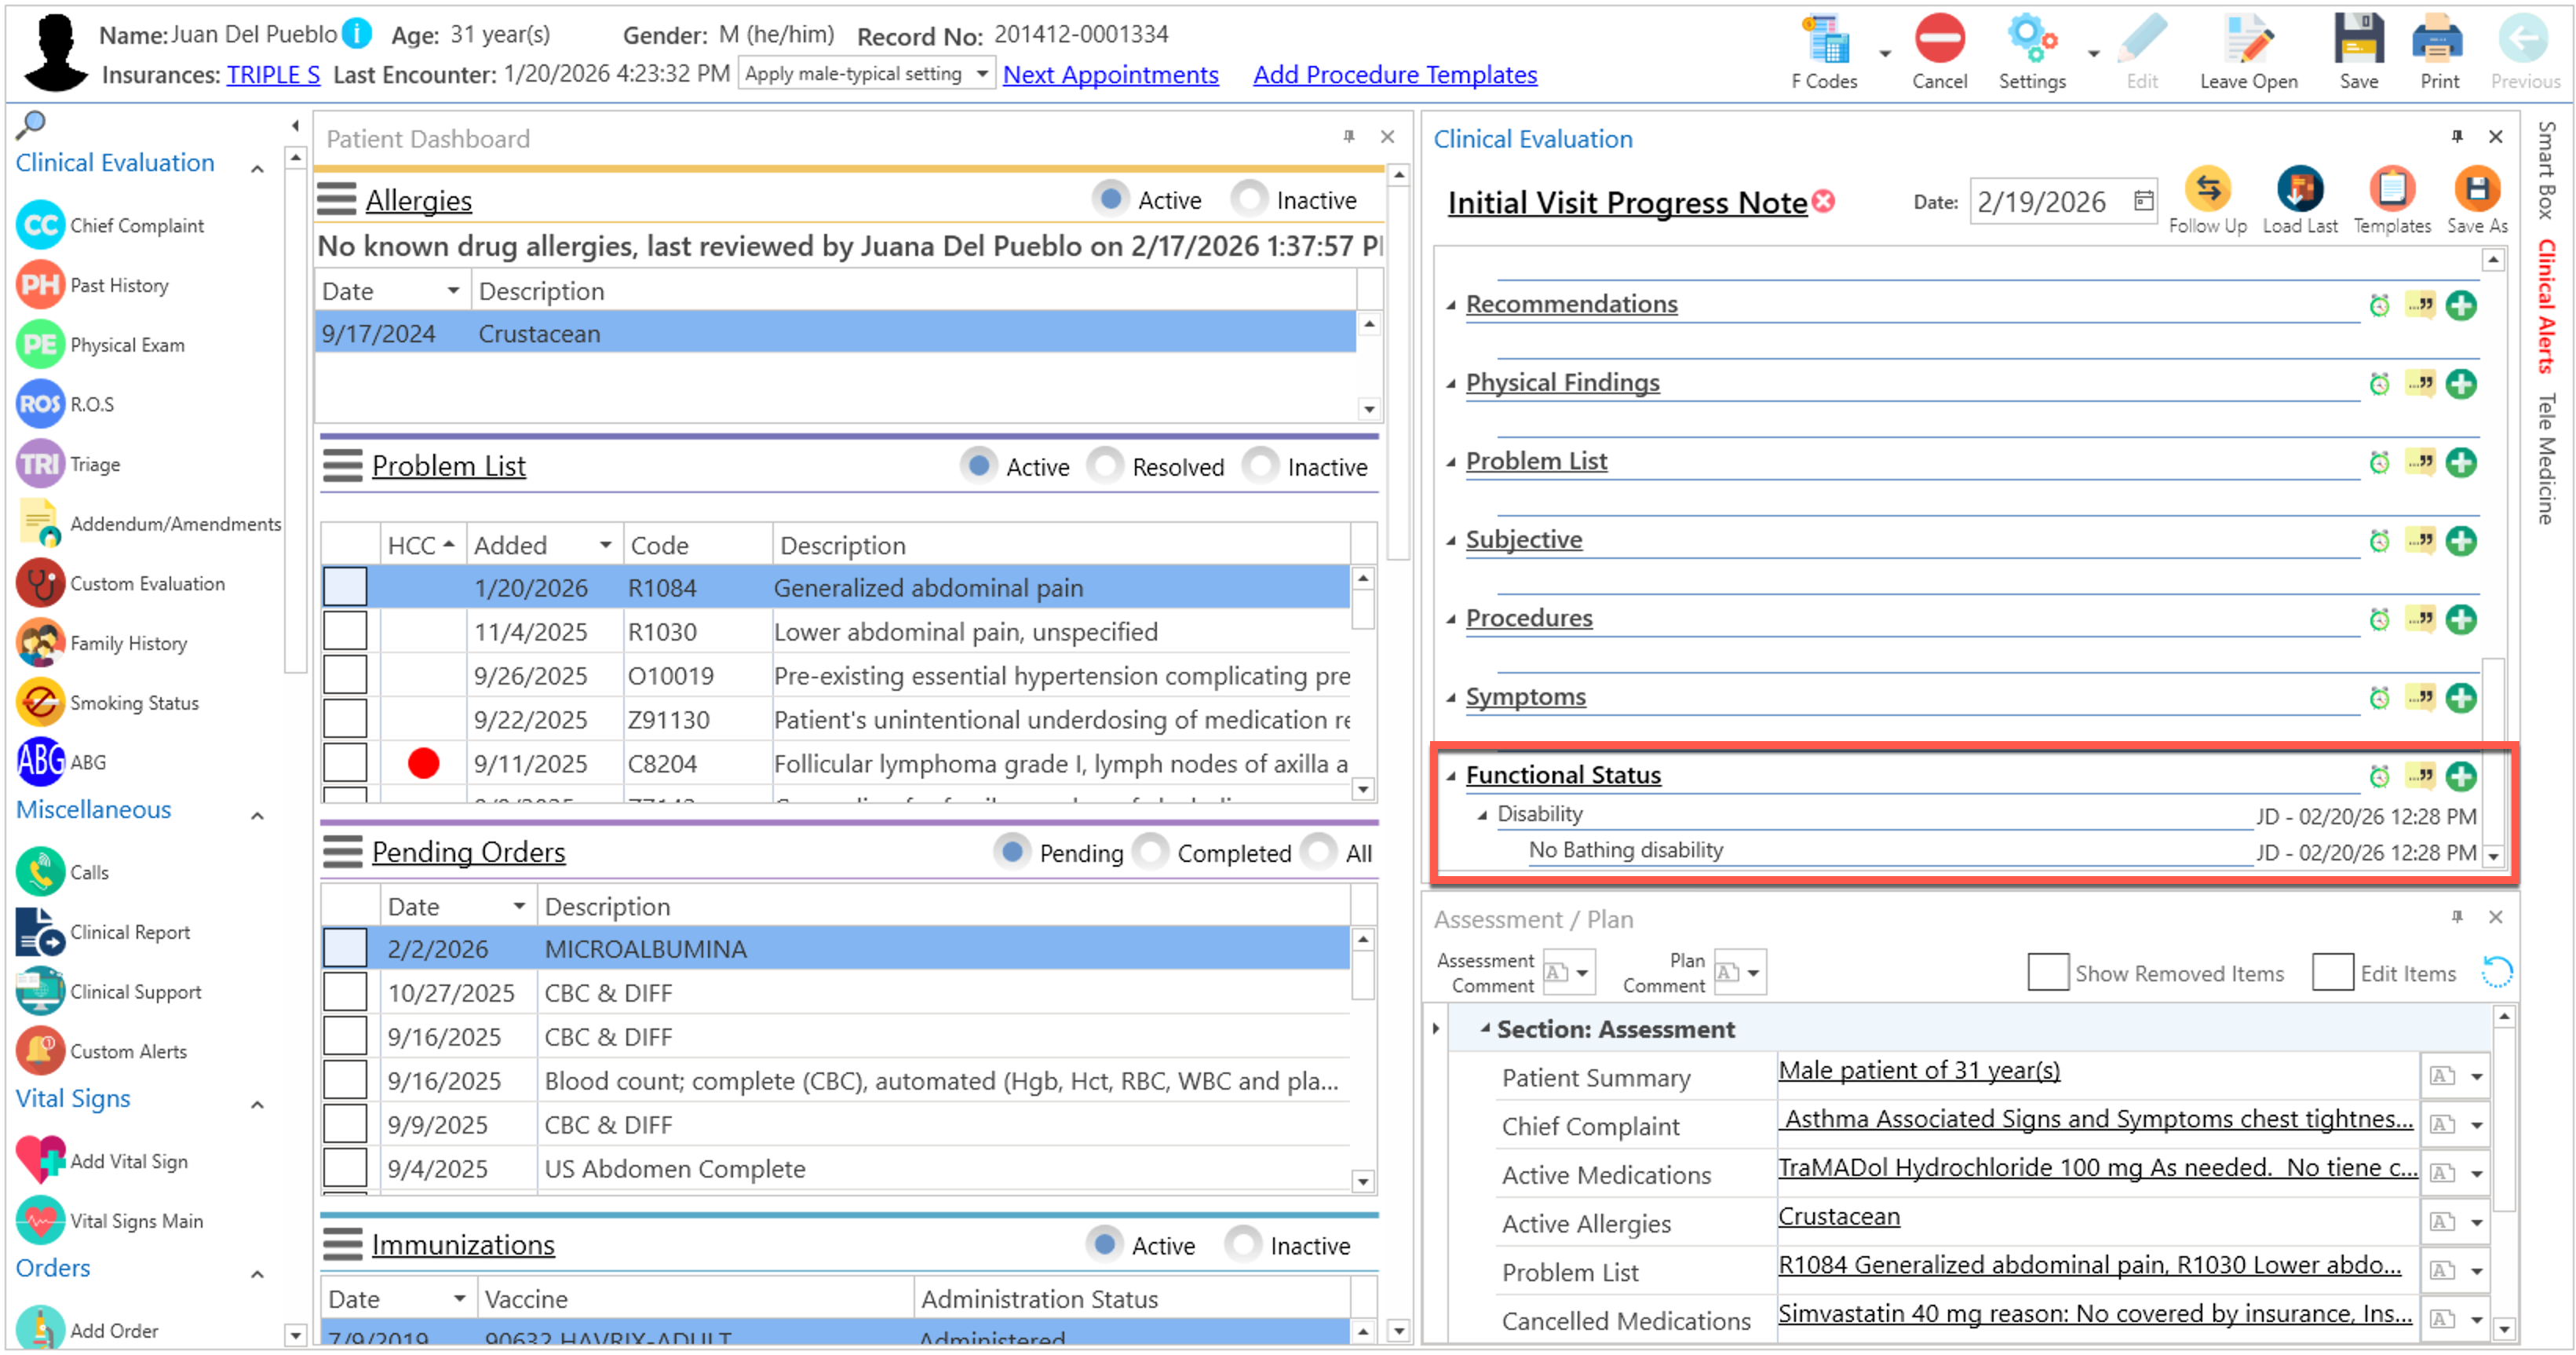2576x1355 pixels.
Task: Click the Save toolbar button
Action: tap(2358, 42)
